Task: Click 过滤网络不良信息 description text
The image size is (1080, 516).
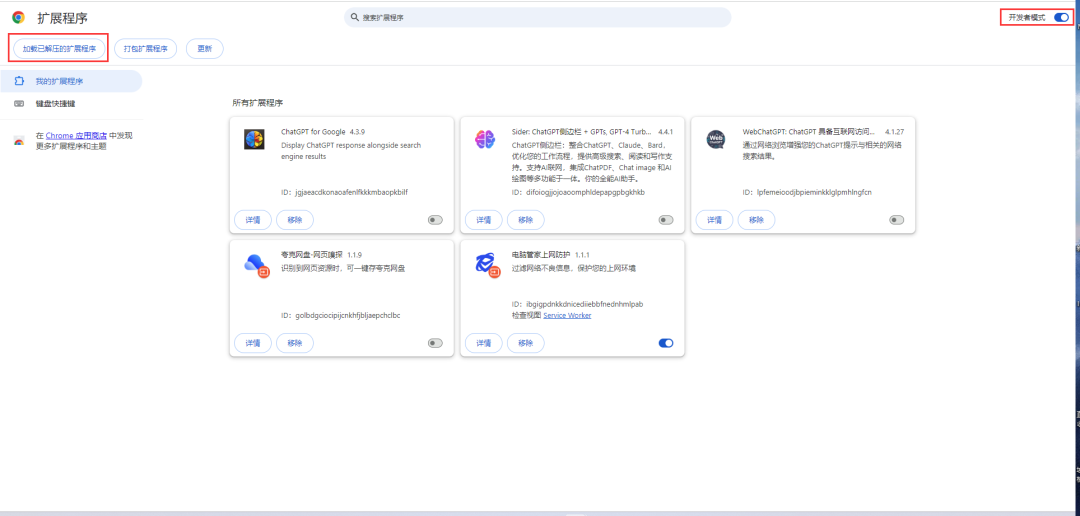Action: [x=574, y=268]
